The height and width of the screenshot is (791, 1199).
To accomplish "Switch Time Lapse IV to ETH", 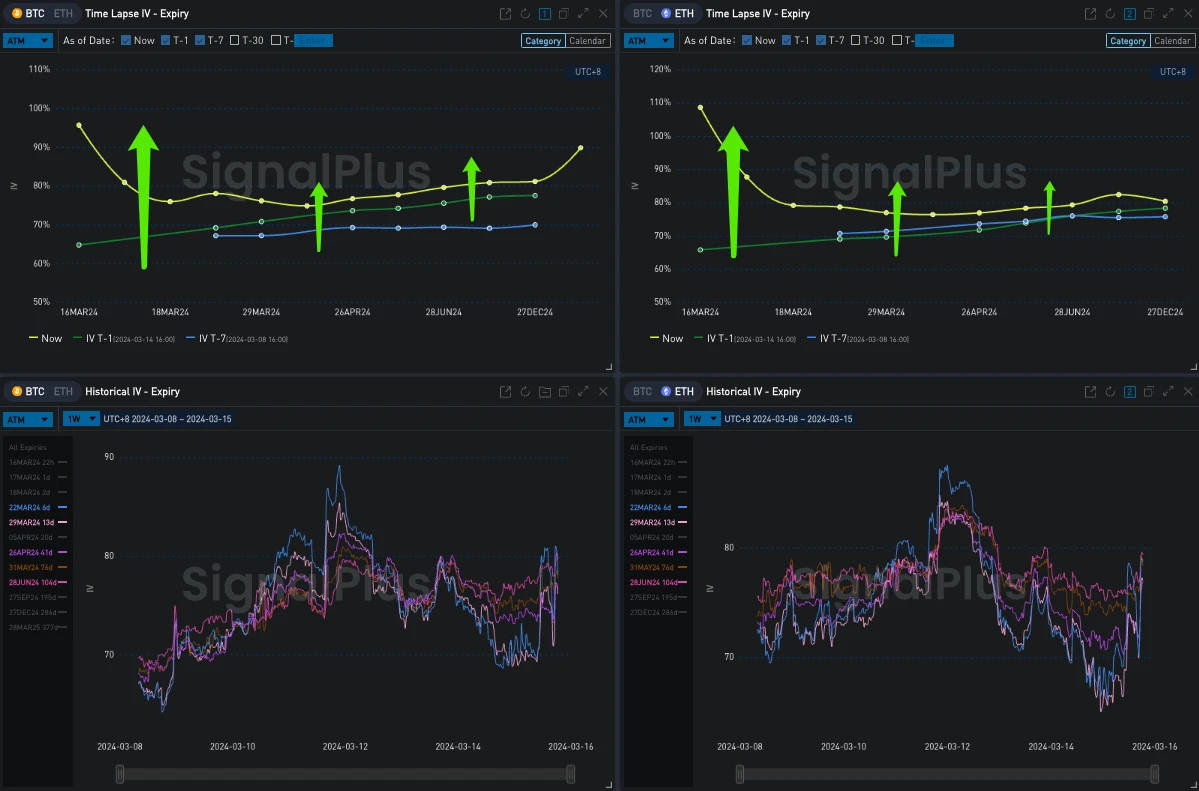I will [x=61, y=13].
